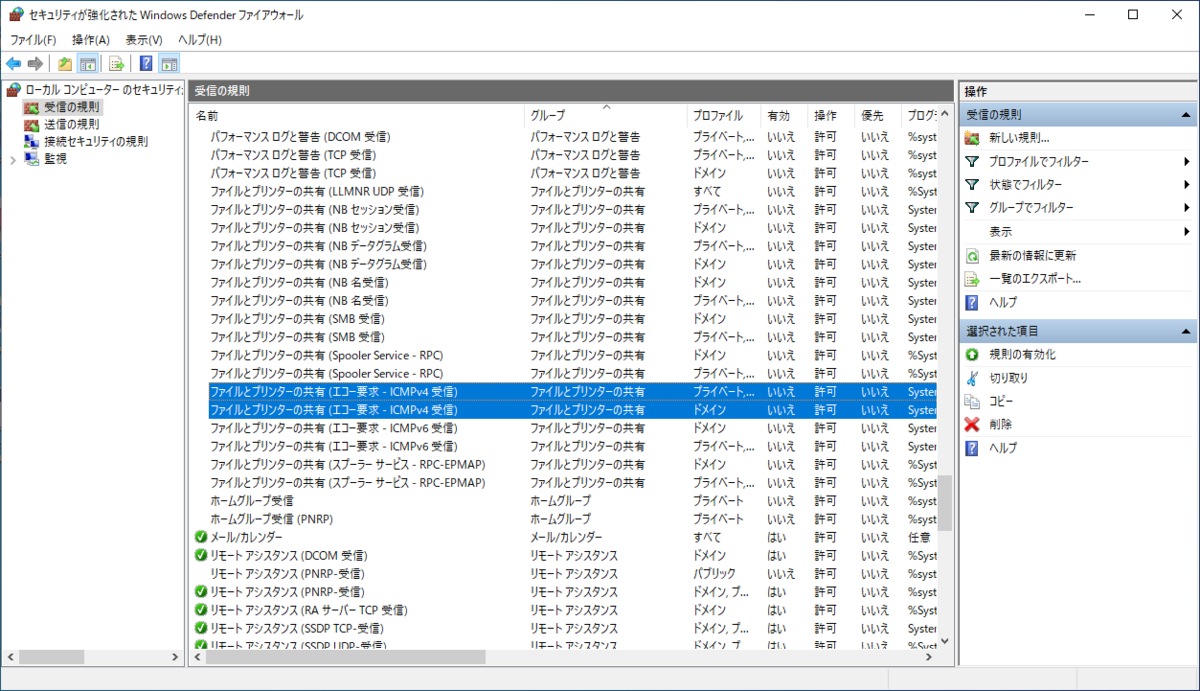Screen dimensions: 1200x691
Task: Click the 新しい規則... action link
Action: pyautogui.click(x=1019, y=138)
